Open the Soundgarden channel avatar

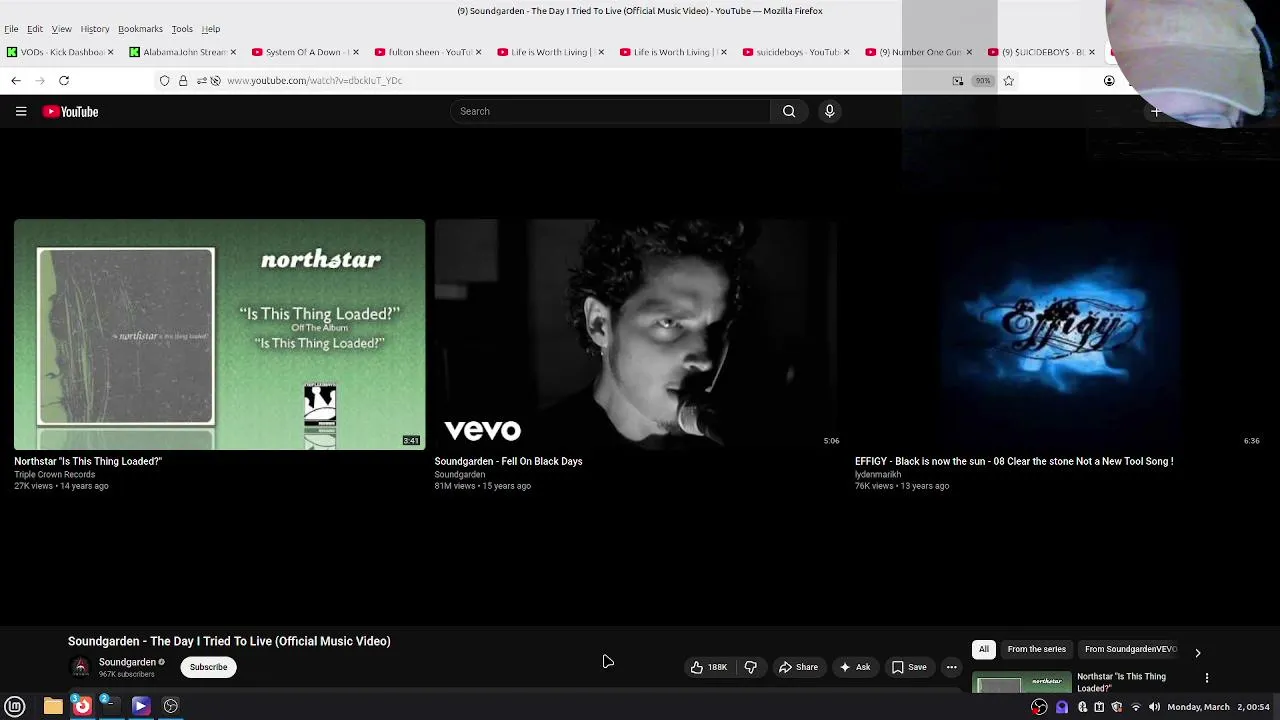pyautogui.click(x=81, y=667)
